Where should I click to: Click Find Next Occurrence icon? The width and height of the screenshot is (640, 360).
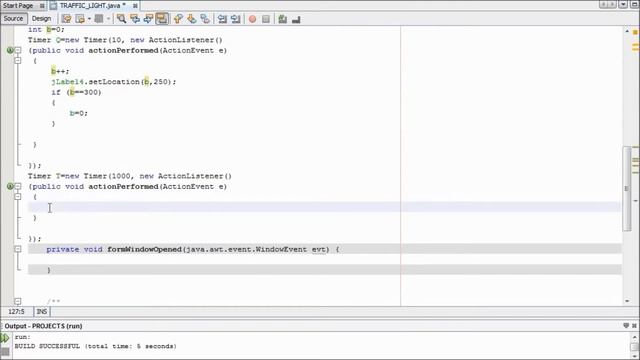pos(148,19)
